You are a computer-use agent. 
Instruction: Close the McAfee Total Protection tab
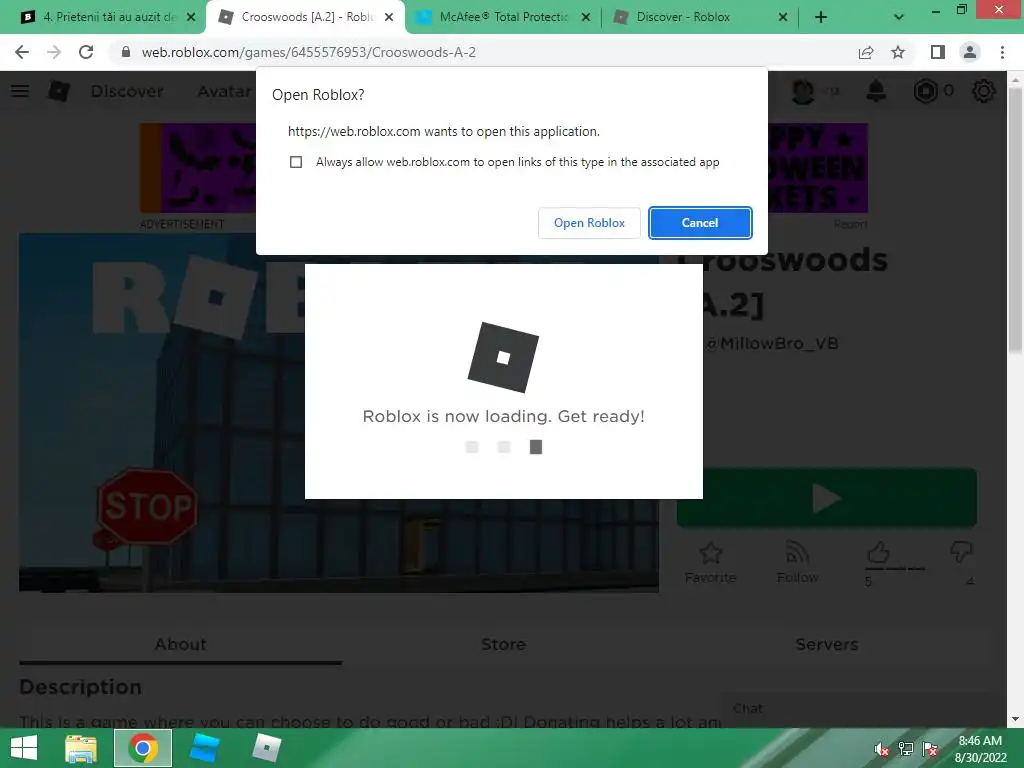(x=586, y=17)
